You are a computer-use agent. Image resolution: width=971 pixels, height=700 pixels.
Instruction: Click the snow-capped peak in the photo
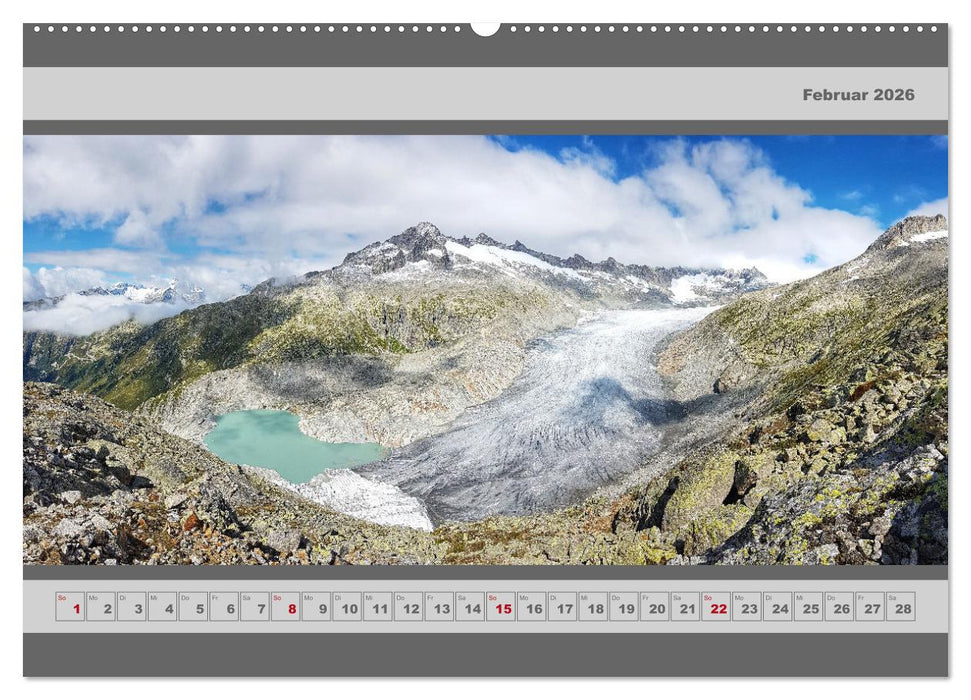tap(425, 230)
